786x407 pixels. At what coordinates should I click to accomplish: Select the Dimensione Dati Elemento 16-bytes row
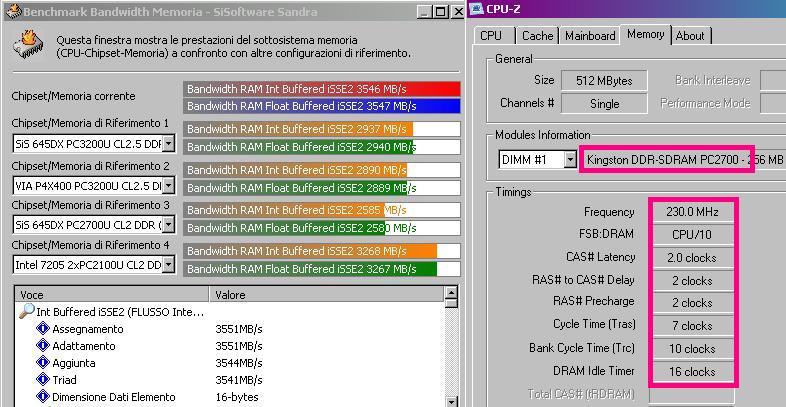click(x=230, y=397)
